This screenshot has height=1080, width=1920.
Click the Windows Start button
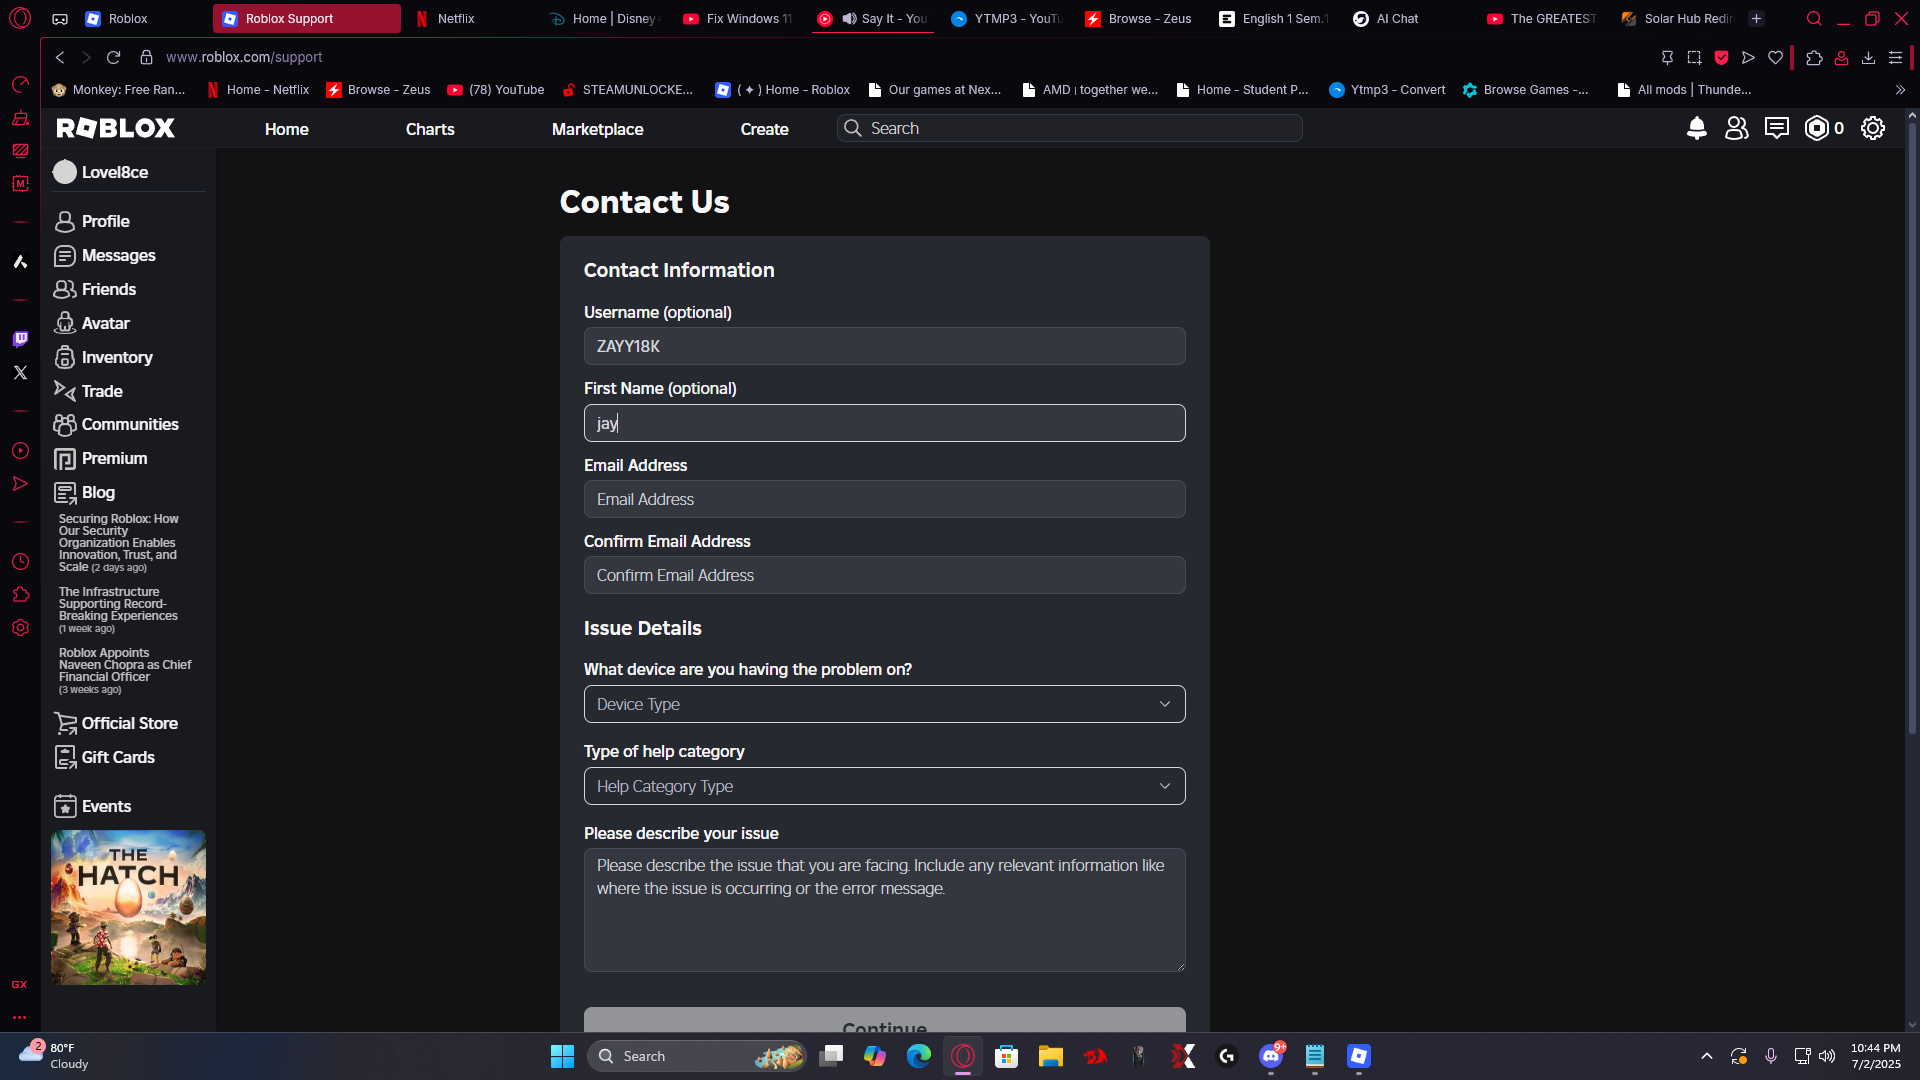pyautogui.click(x=562, y=1056)
